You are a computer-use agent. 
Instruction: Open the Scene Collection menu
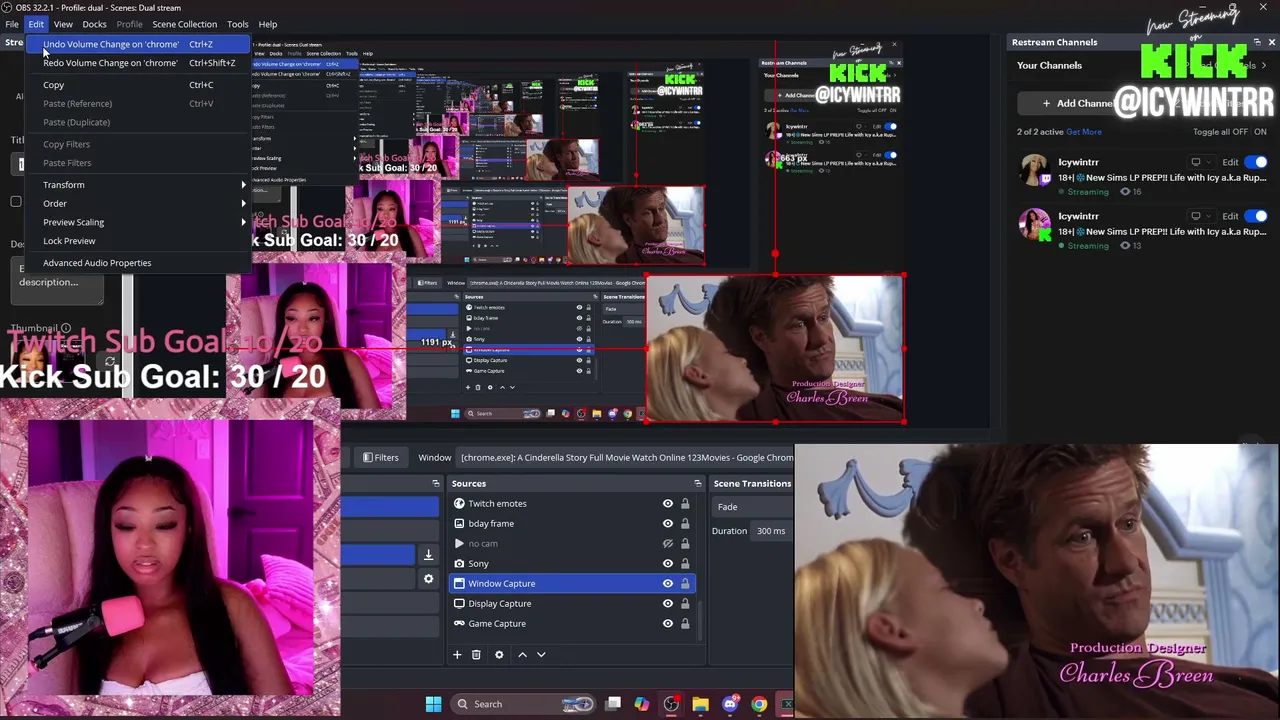(x=184, y=24)
